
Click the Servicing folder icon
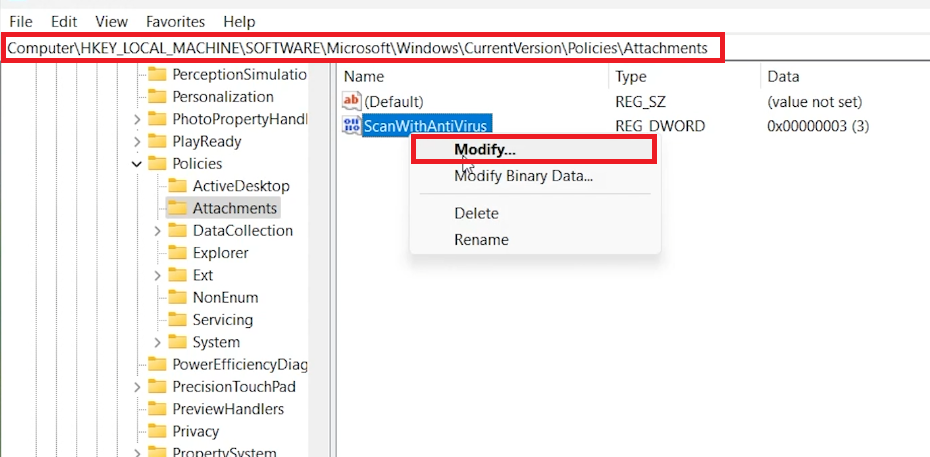177,320
